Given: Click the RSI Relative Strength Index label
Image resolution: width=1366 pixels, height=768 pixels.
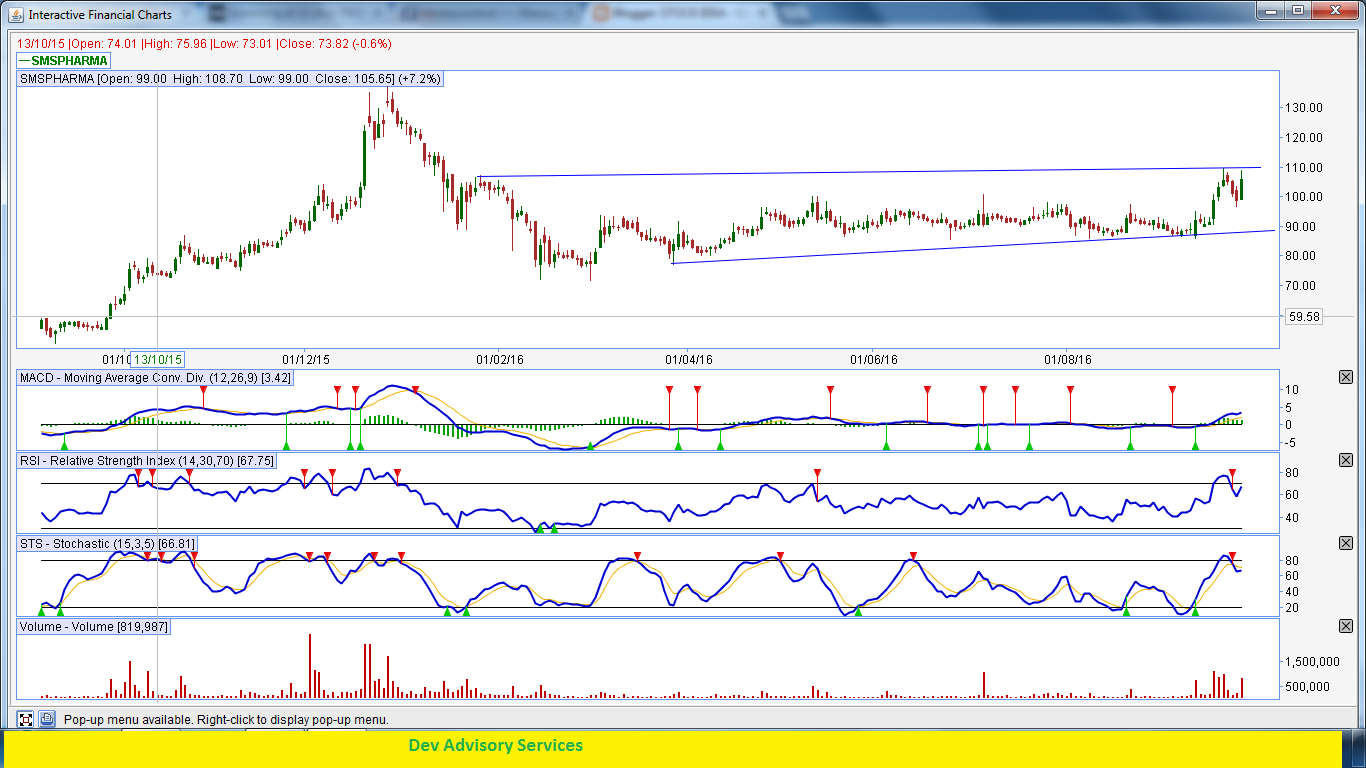Looking at the screenshot, I should tap(147, 460).
